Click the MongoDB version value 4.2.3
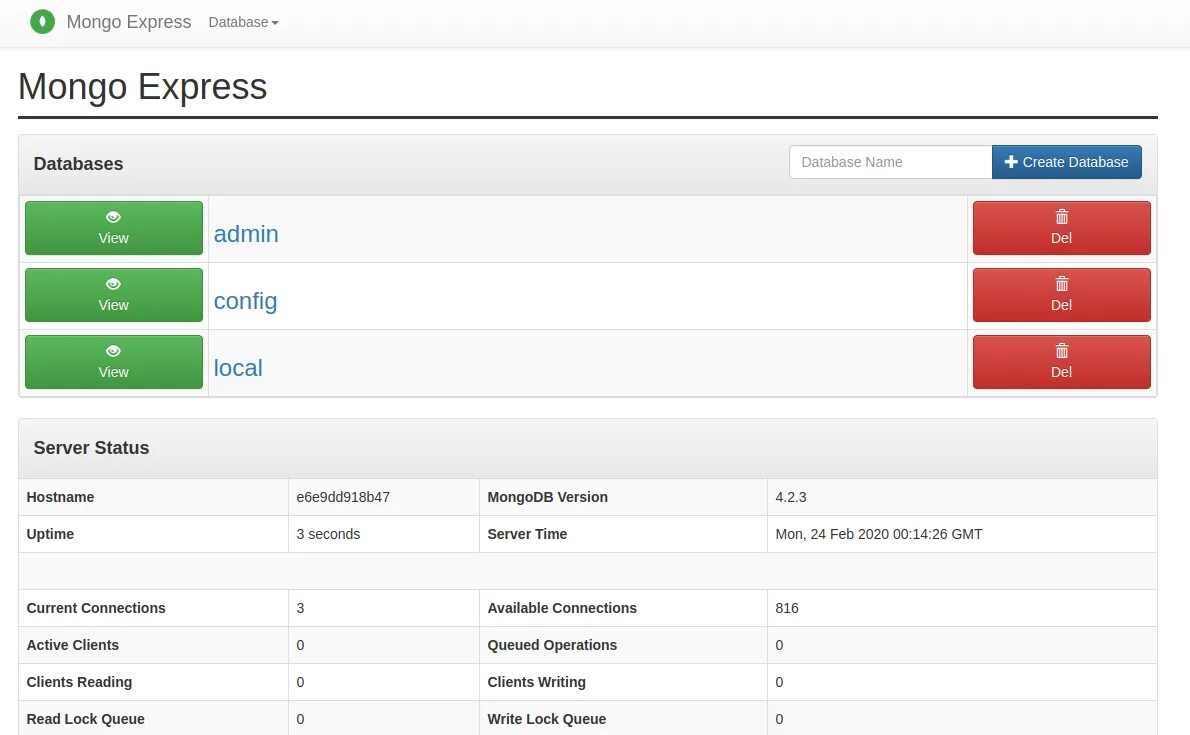The width and height of the screenshot is (1190, 735). (791, 497)
